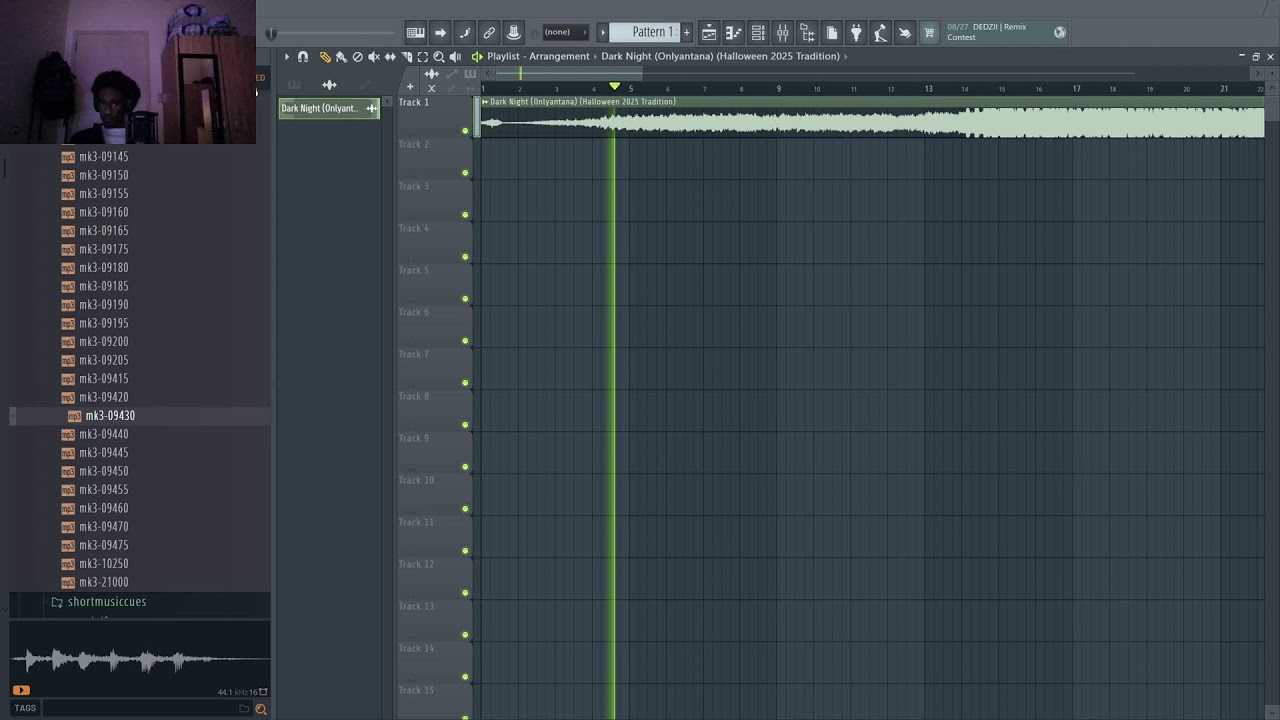Open the (none) snap dropdown

[564, 32]
